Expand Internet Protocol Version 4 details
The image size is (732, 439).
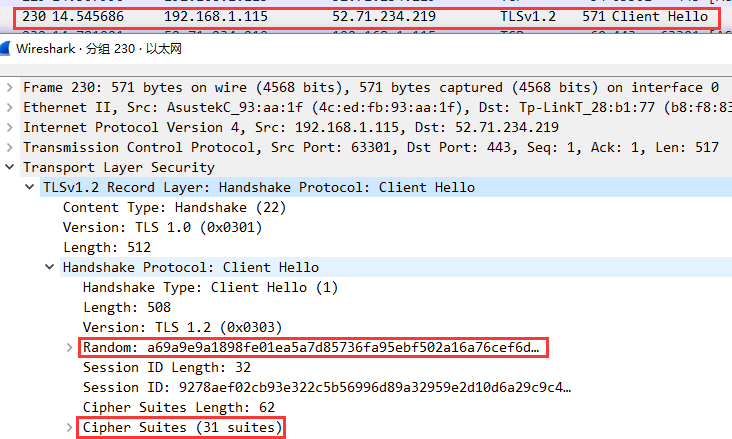pos(10,127)
